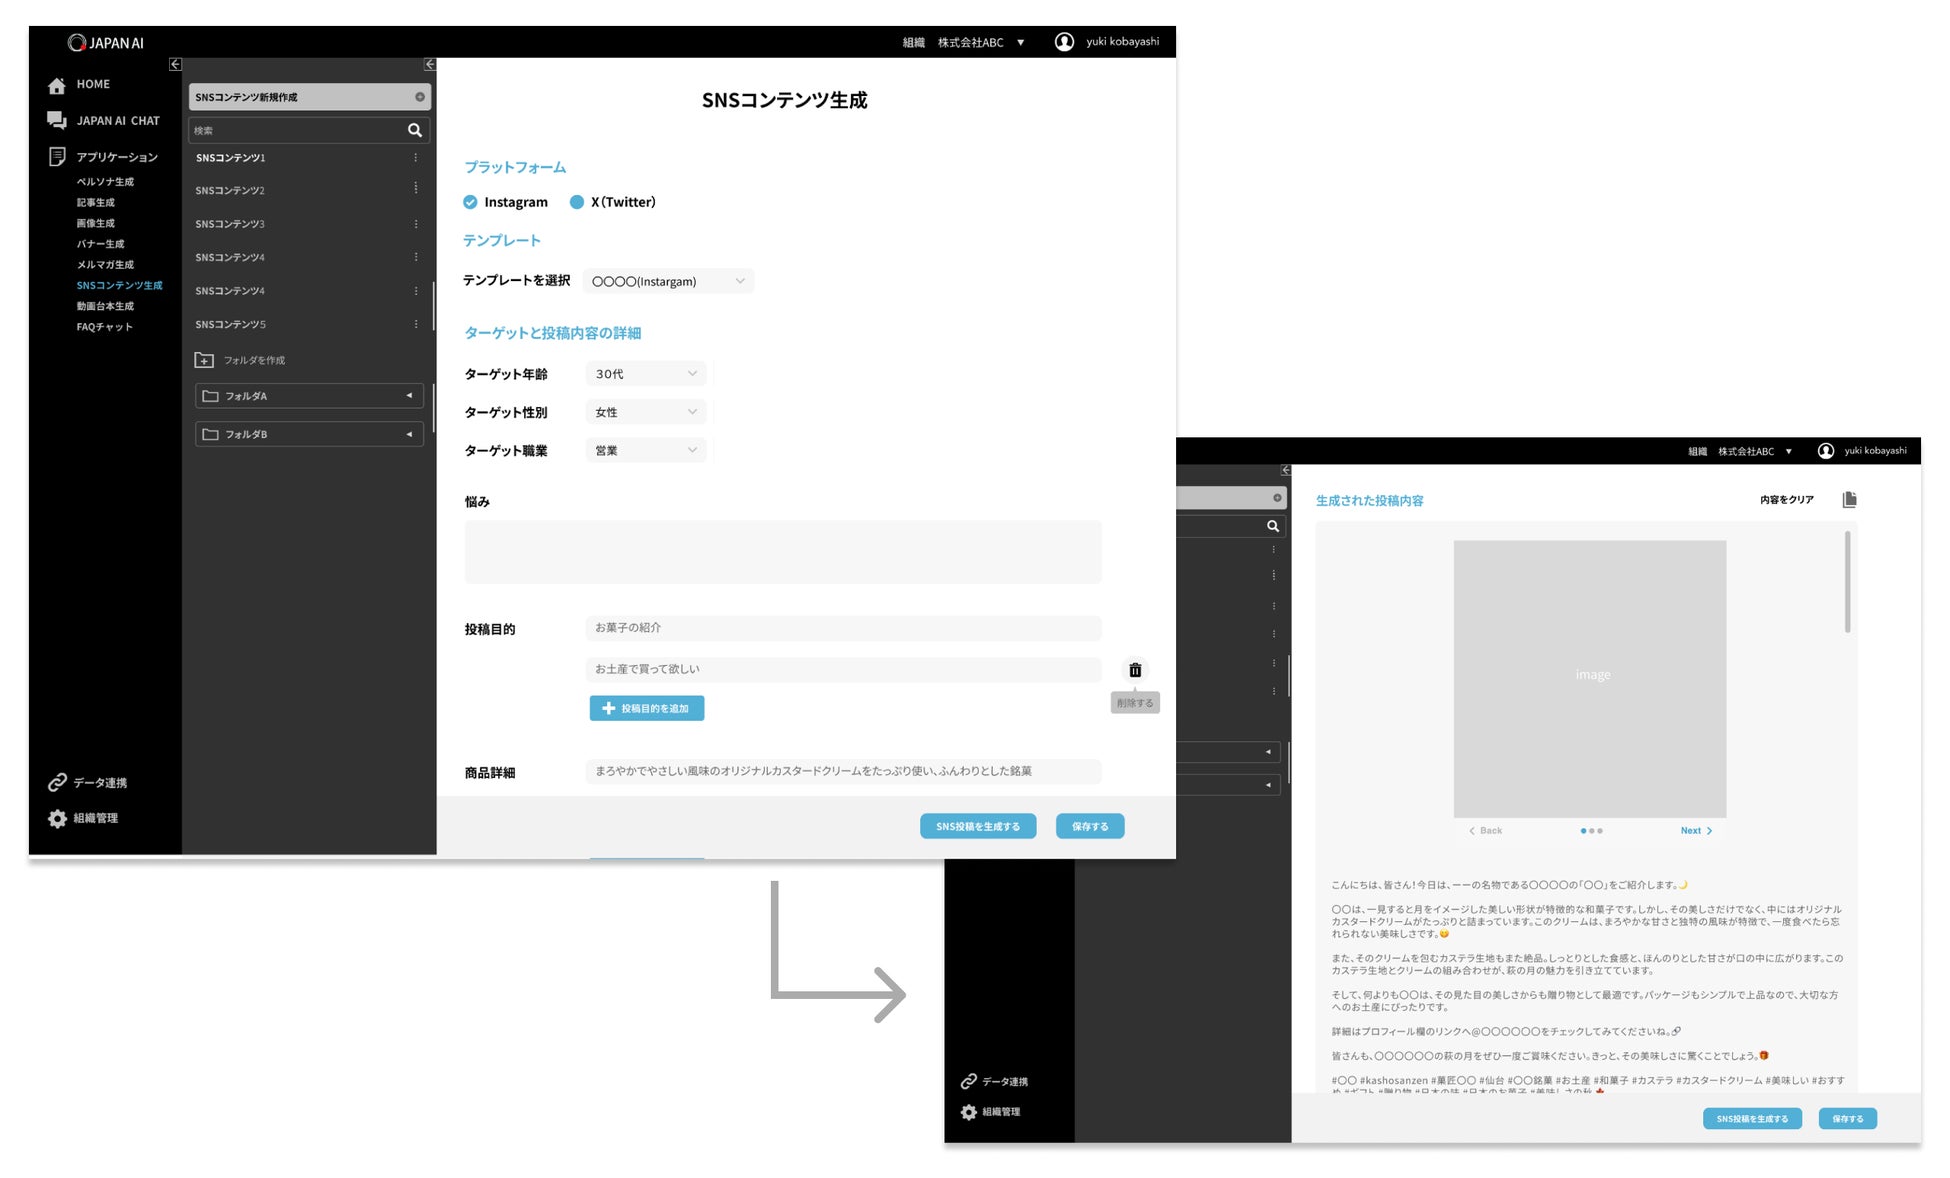The height and width of the screenshot is (1178, 1950).
Task: Open ペルソナ生成 in the applications menu
Action: [105, 182]
